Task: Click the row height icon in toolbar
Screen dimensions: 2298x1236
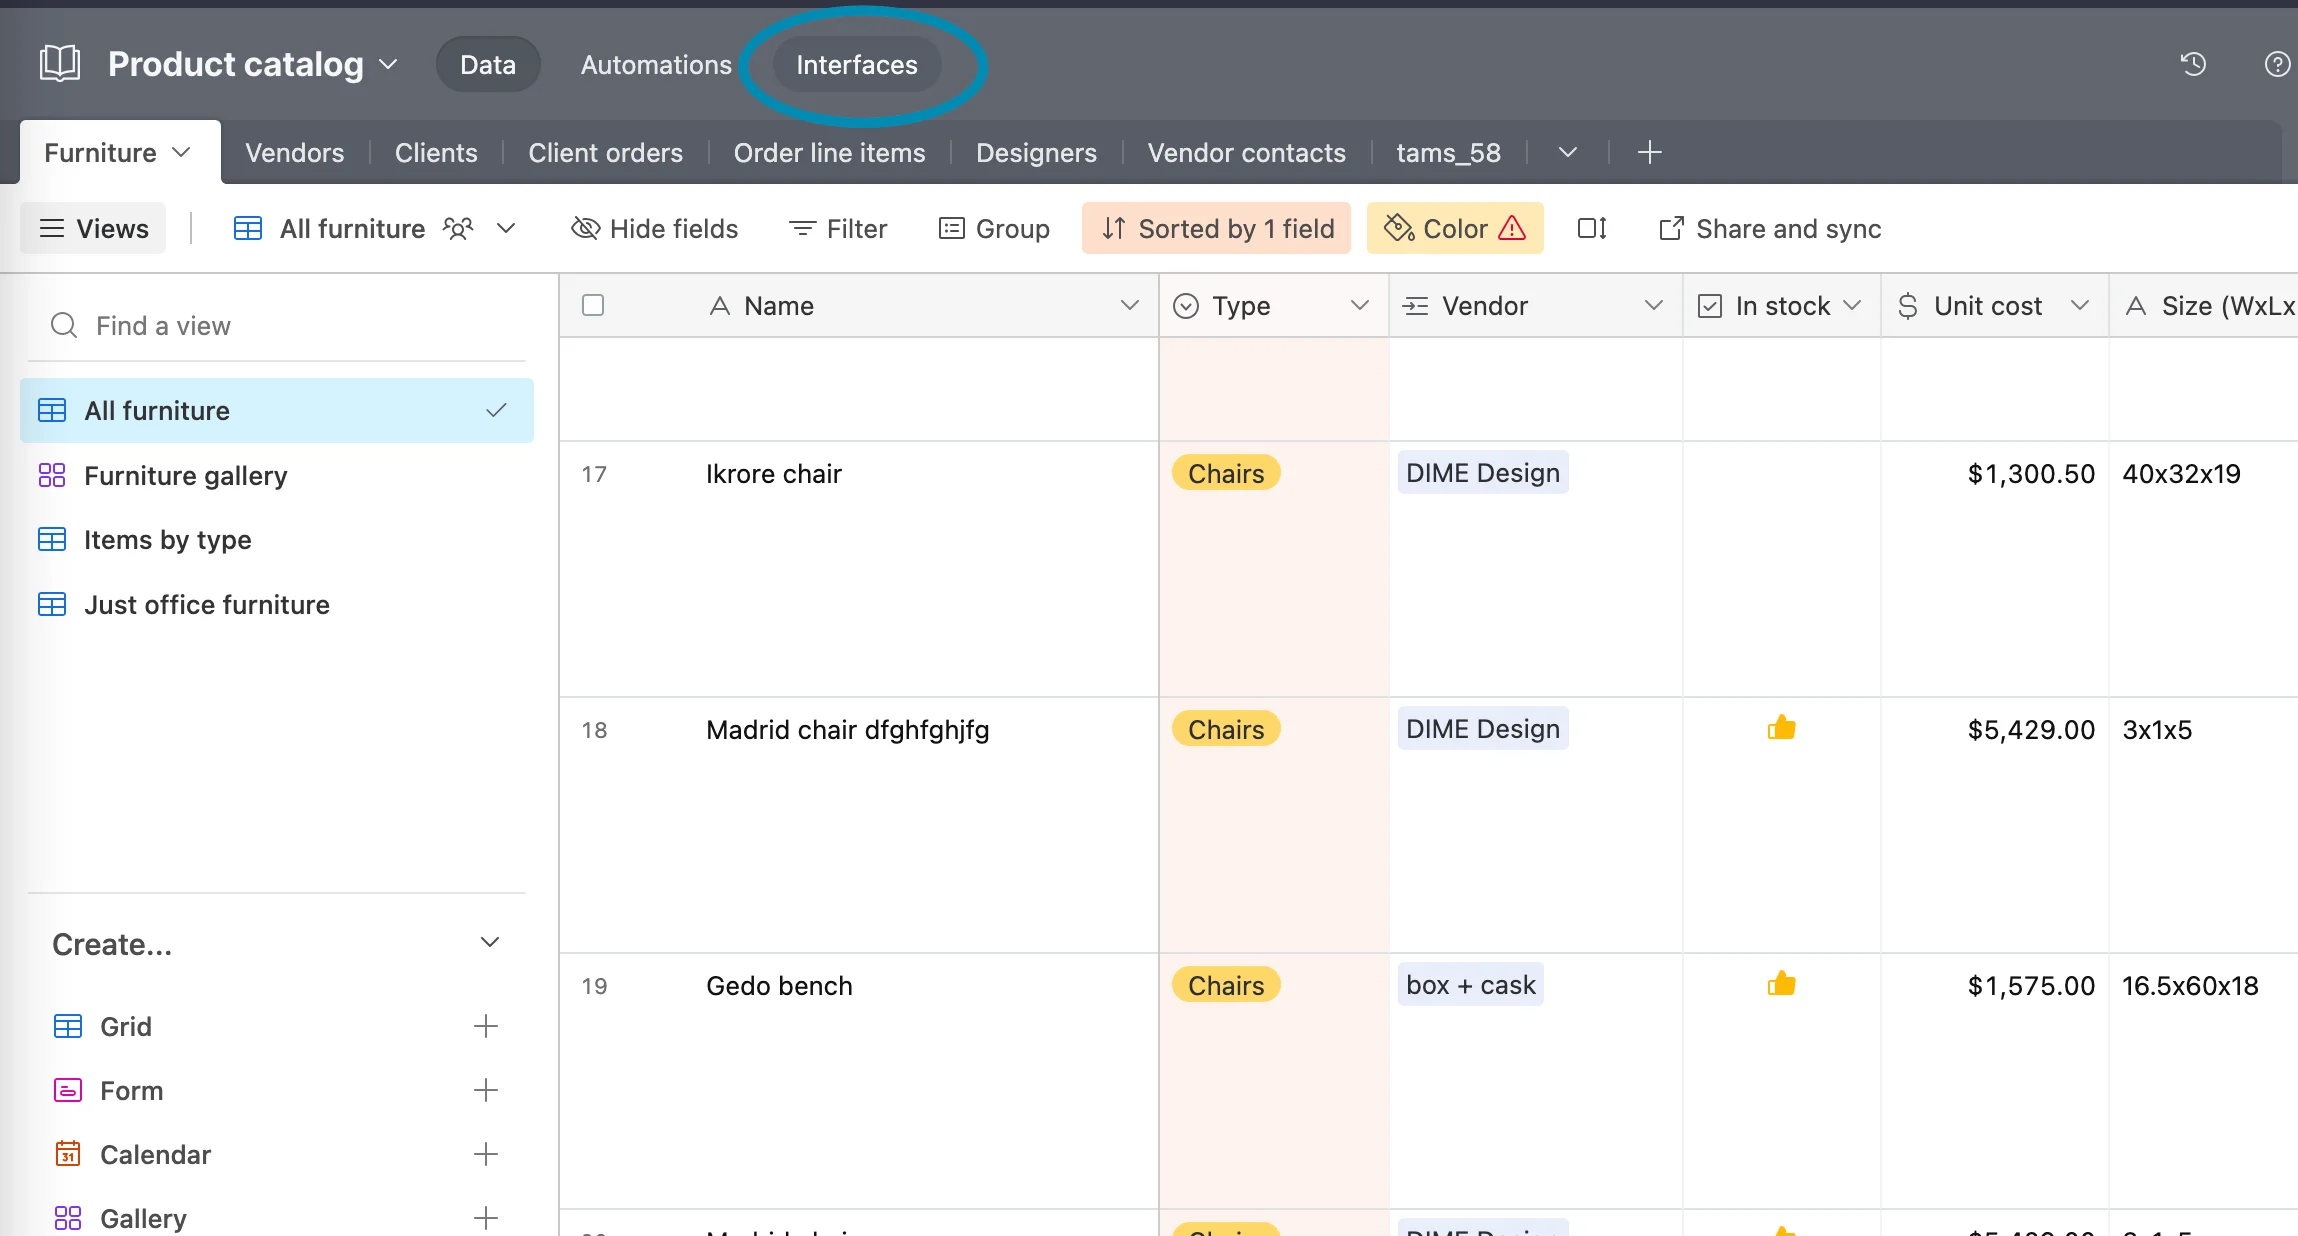Action: click(x=1591, y=229)
